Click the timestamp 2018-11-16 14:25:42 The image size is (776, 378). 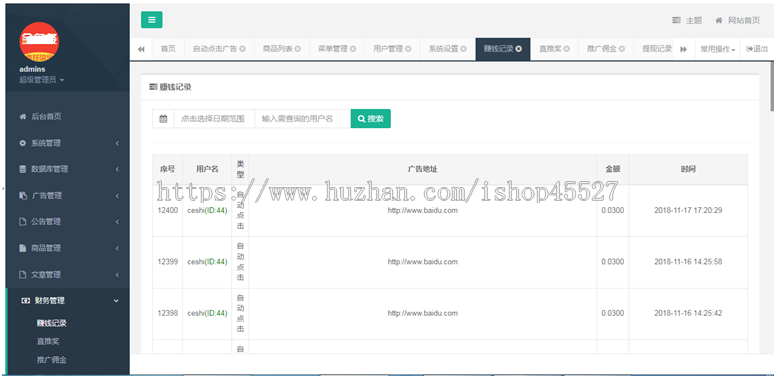pyautogui.click(x=688, y=313)
